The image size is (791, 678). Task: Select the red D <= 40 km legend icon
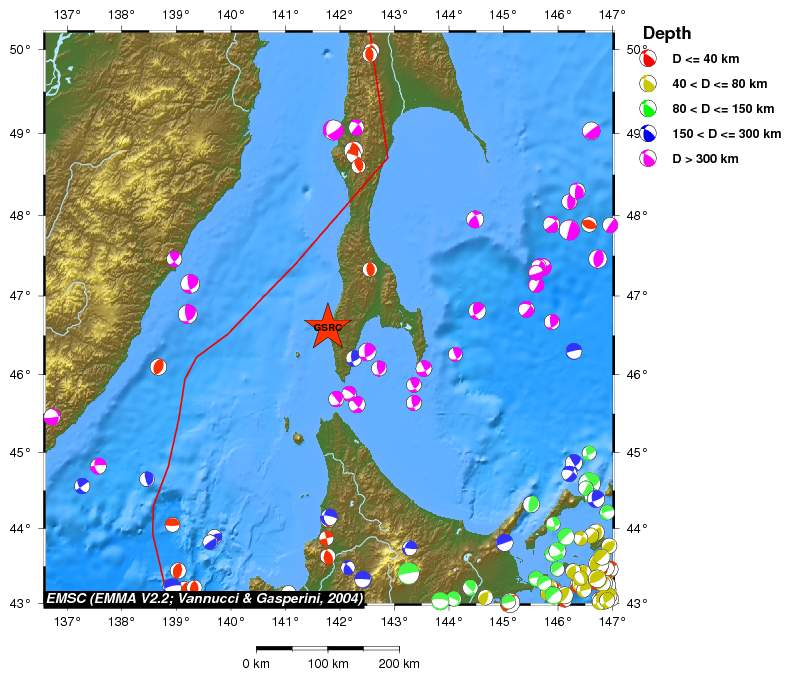(x=648, y=59)
